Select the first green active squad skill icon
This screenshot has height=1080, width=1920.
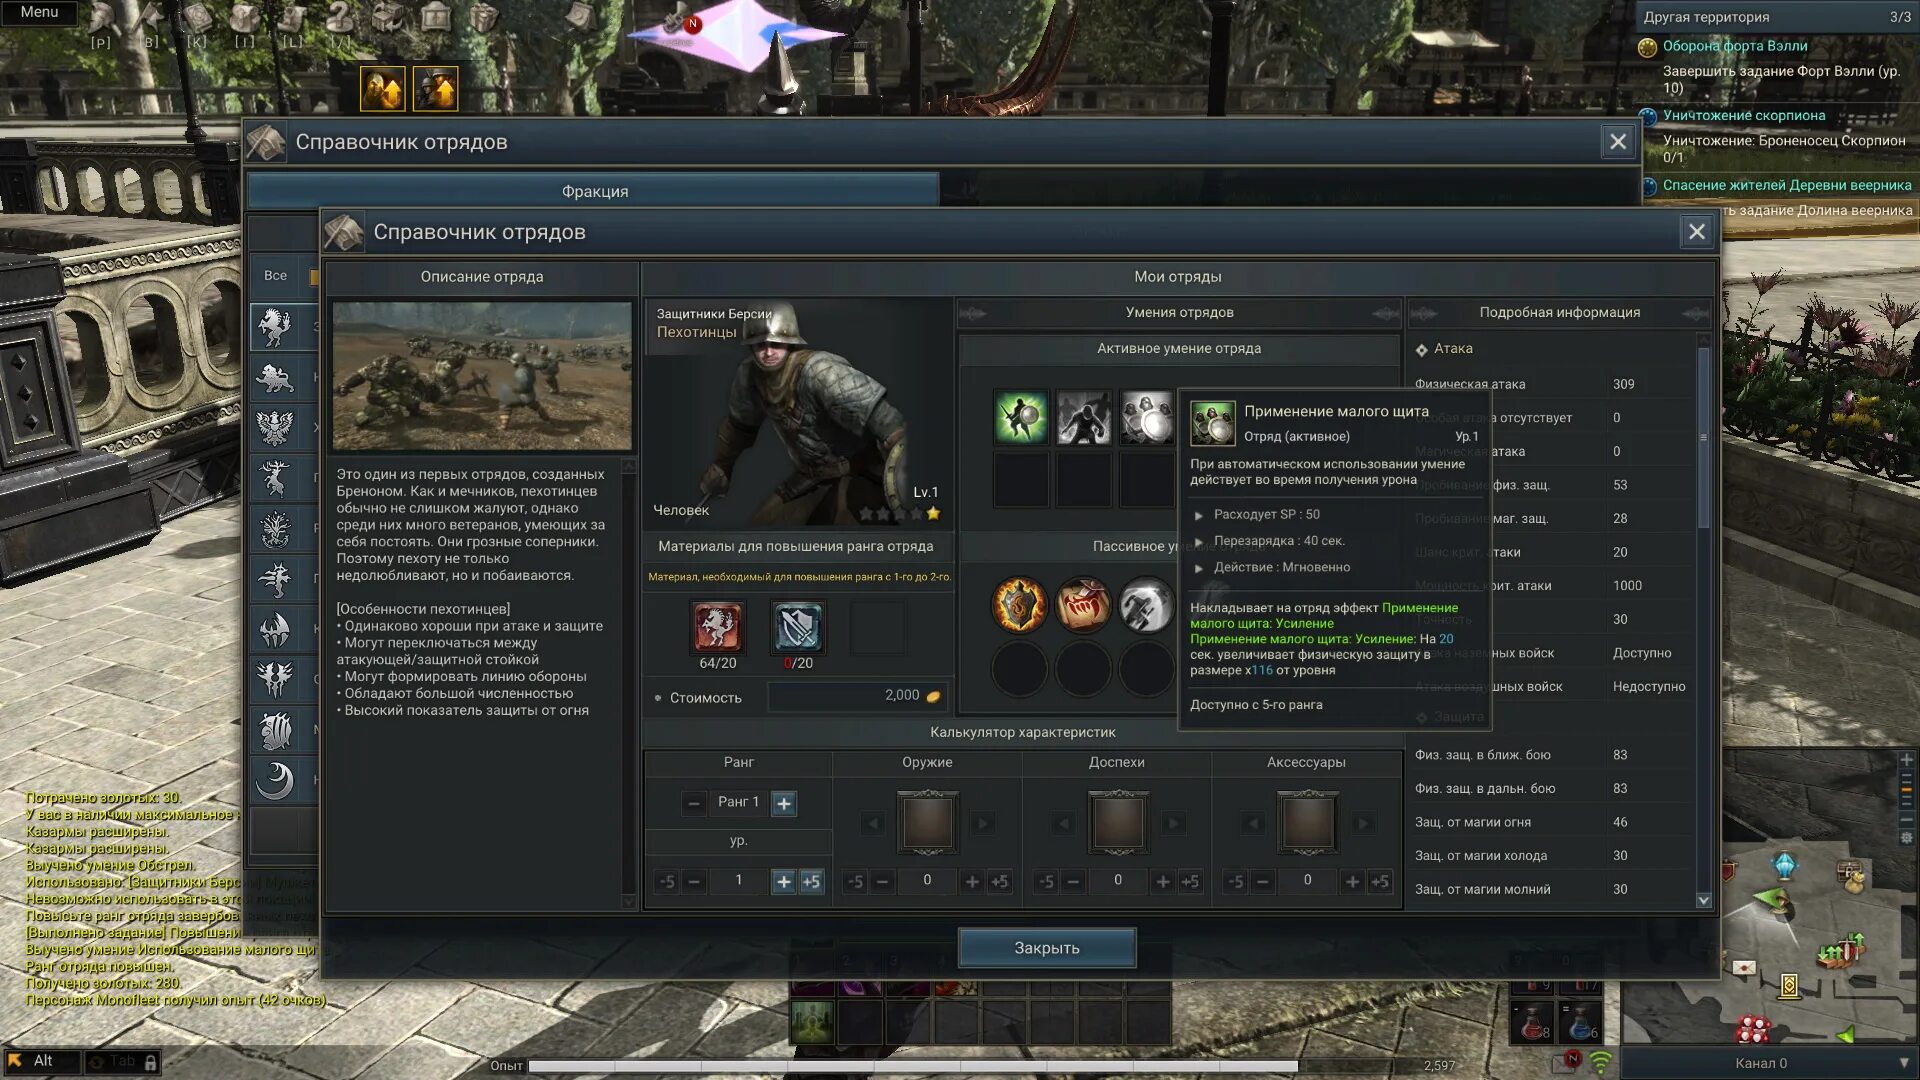point(1020,418)
